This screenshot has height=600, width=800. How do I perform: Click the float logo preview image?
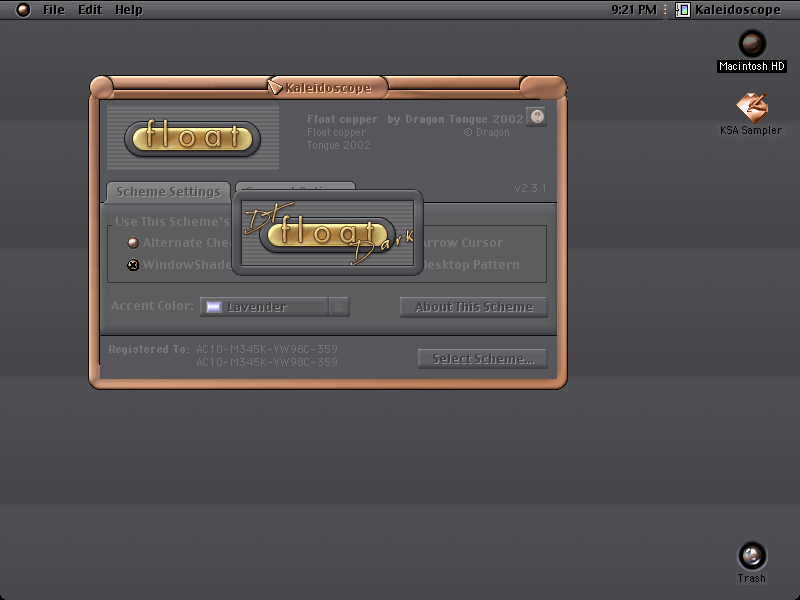click(x=193, y=138)
